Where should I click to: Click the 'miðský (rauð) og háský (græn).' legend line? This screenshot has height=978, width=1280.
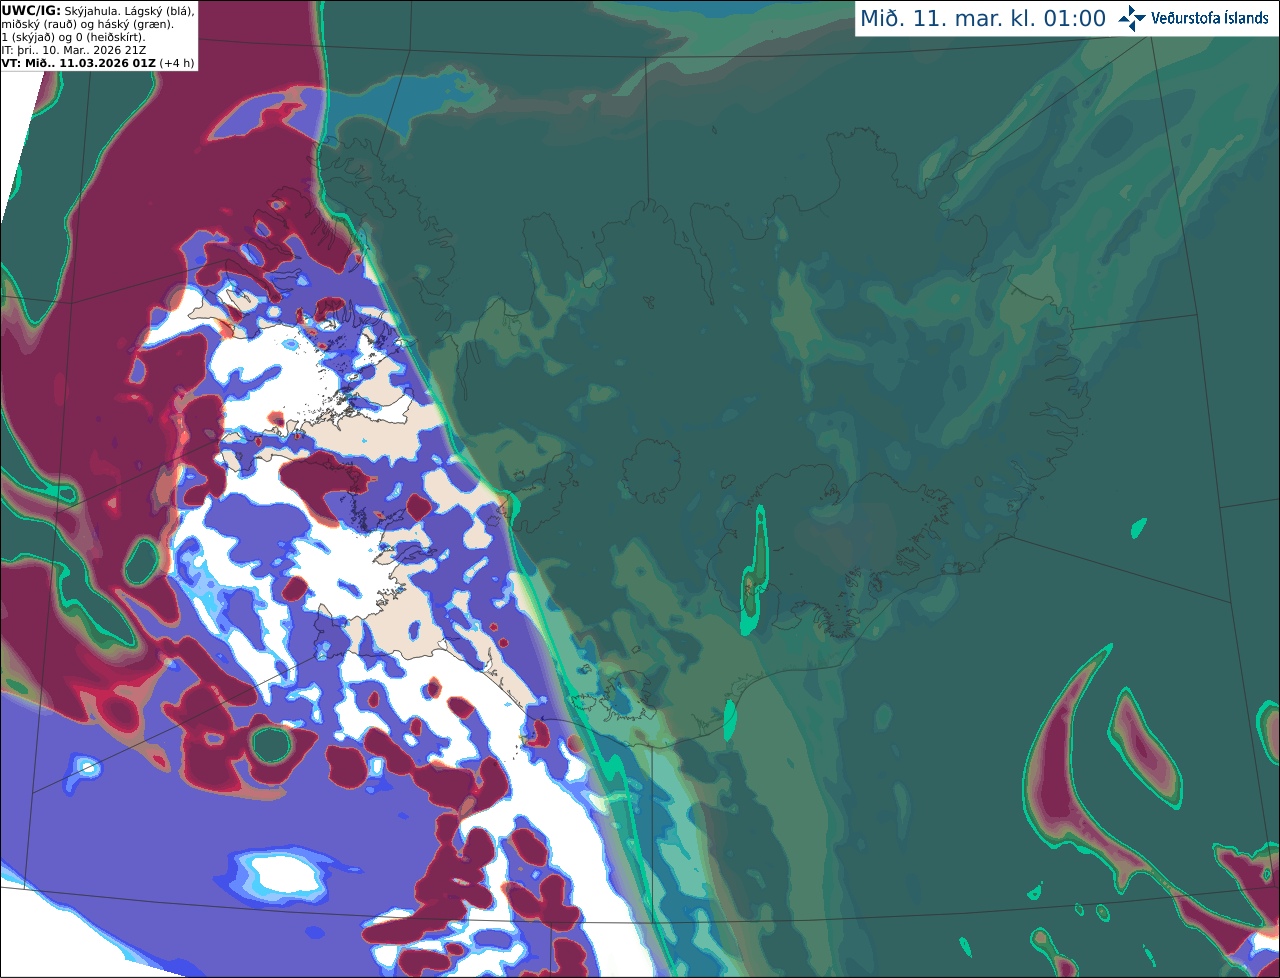pos(88,24)
